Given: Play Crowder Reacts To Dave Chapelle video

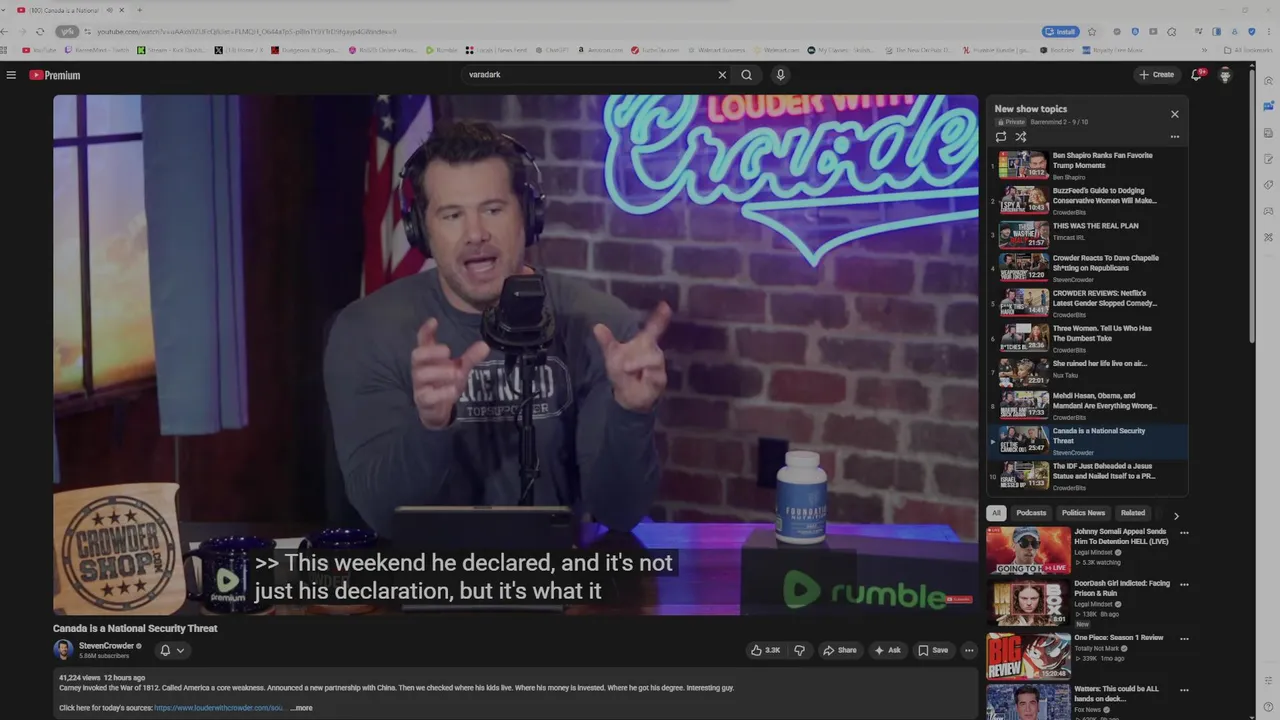Looking at the screenshot, I should [x=1088, y=268].
